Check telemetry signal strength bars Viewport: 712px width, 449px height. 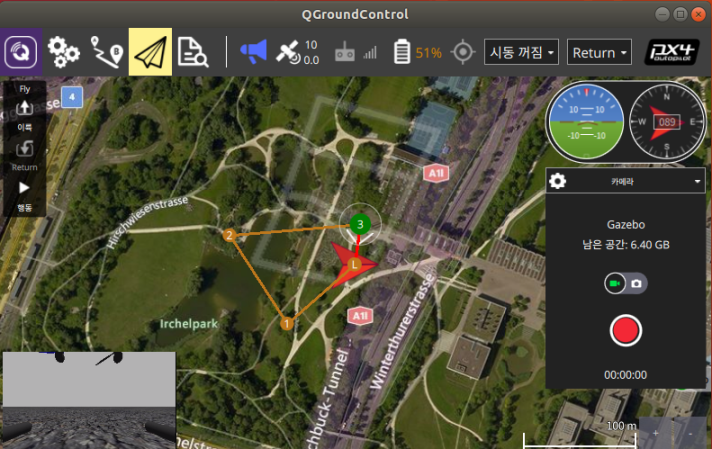[370, 53]
